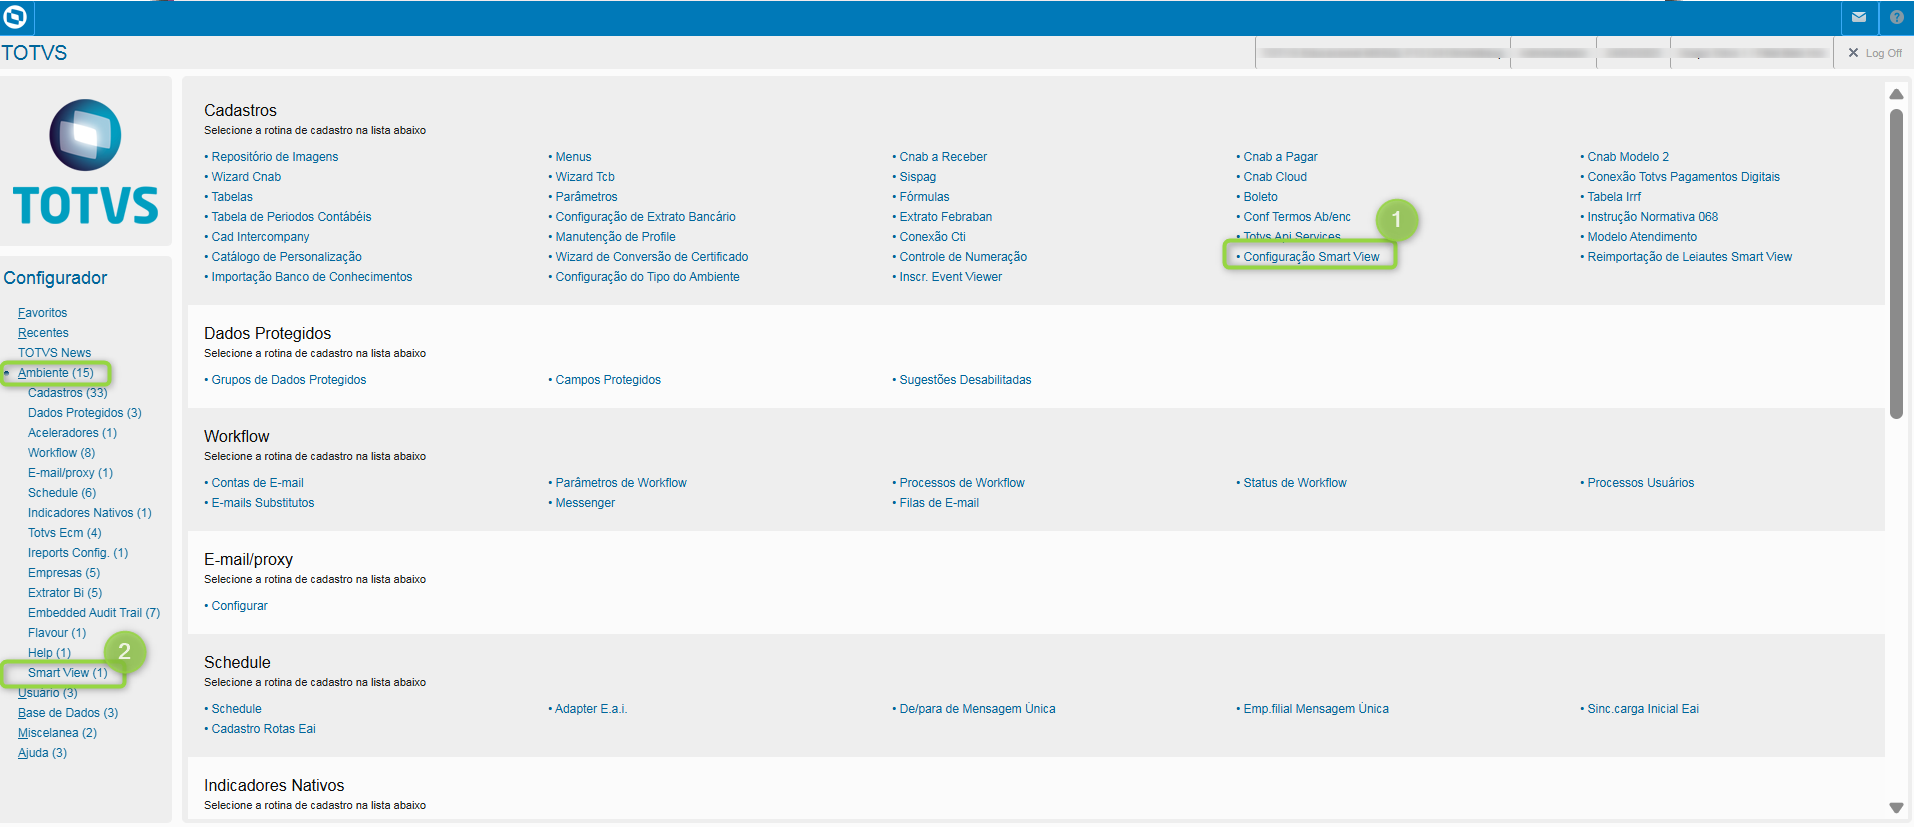This screenshot has width=1914, height=827.
Task: Open the Wizard de Conversão de Certificado link
Action: 652,257
